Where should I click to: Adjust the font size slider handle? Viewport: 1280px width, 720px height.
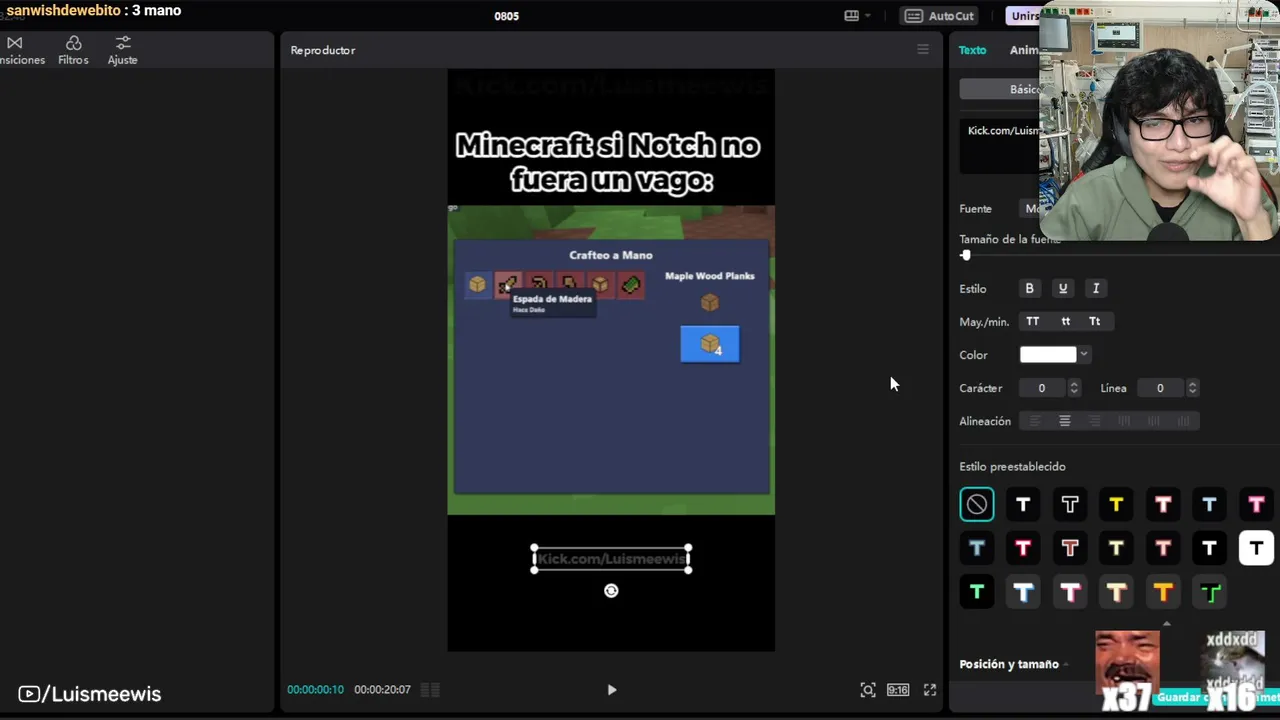966,255
